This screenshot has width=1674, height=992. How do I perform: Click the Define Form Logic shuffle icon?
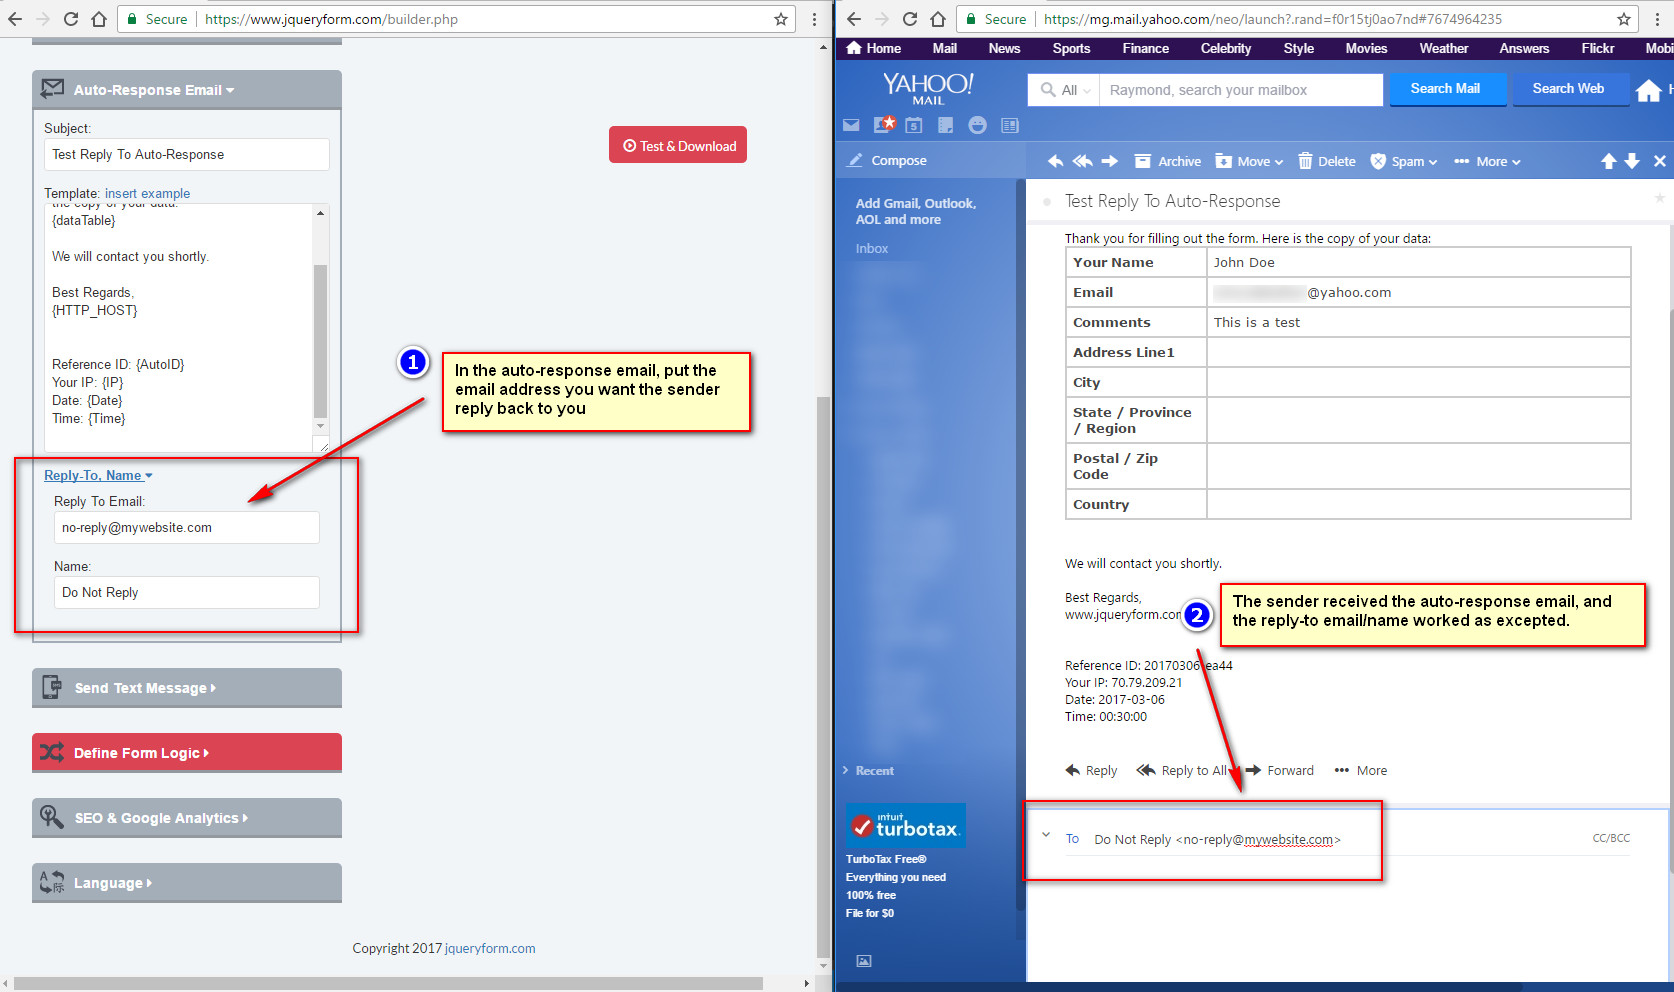pos(52,752)
